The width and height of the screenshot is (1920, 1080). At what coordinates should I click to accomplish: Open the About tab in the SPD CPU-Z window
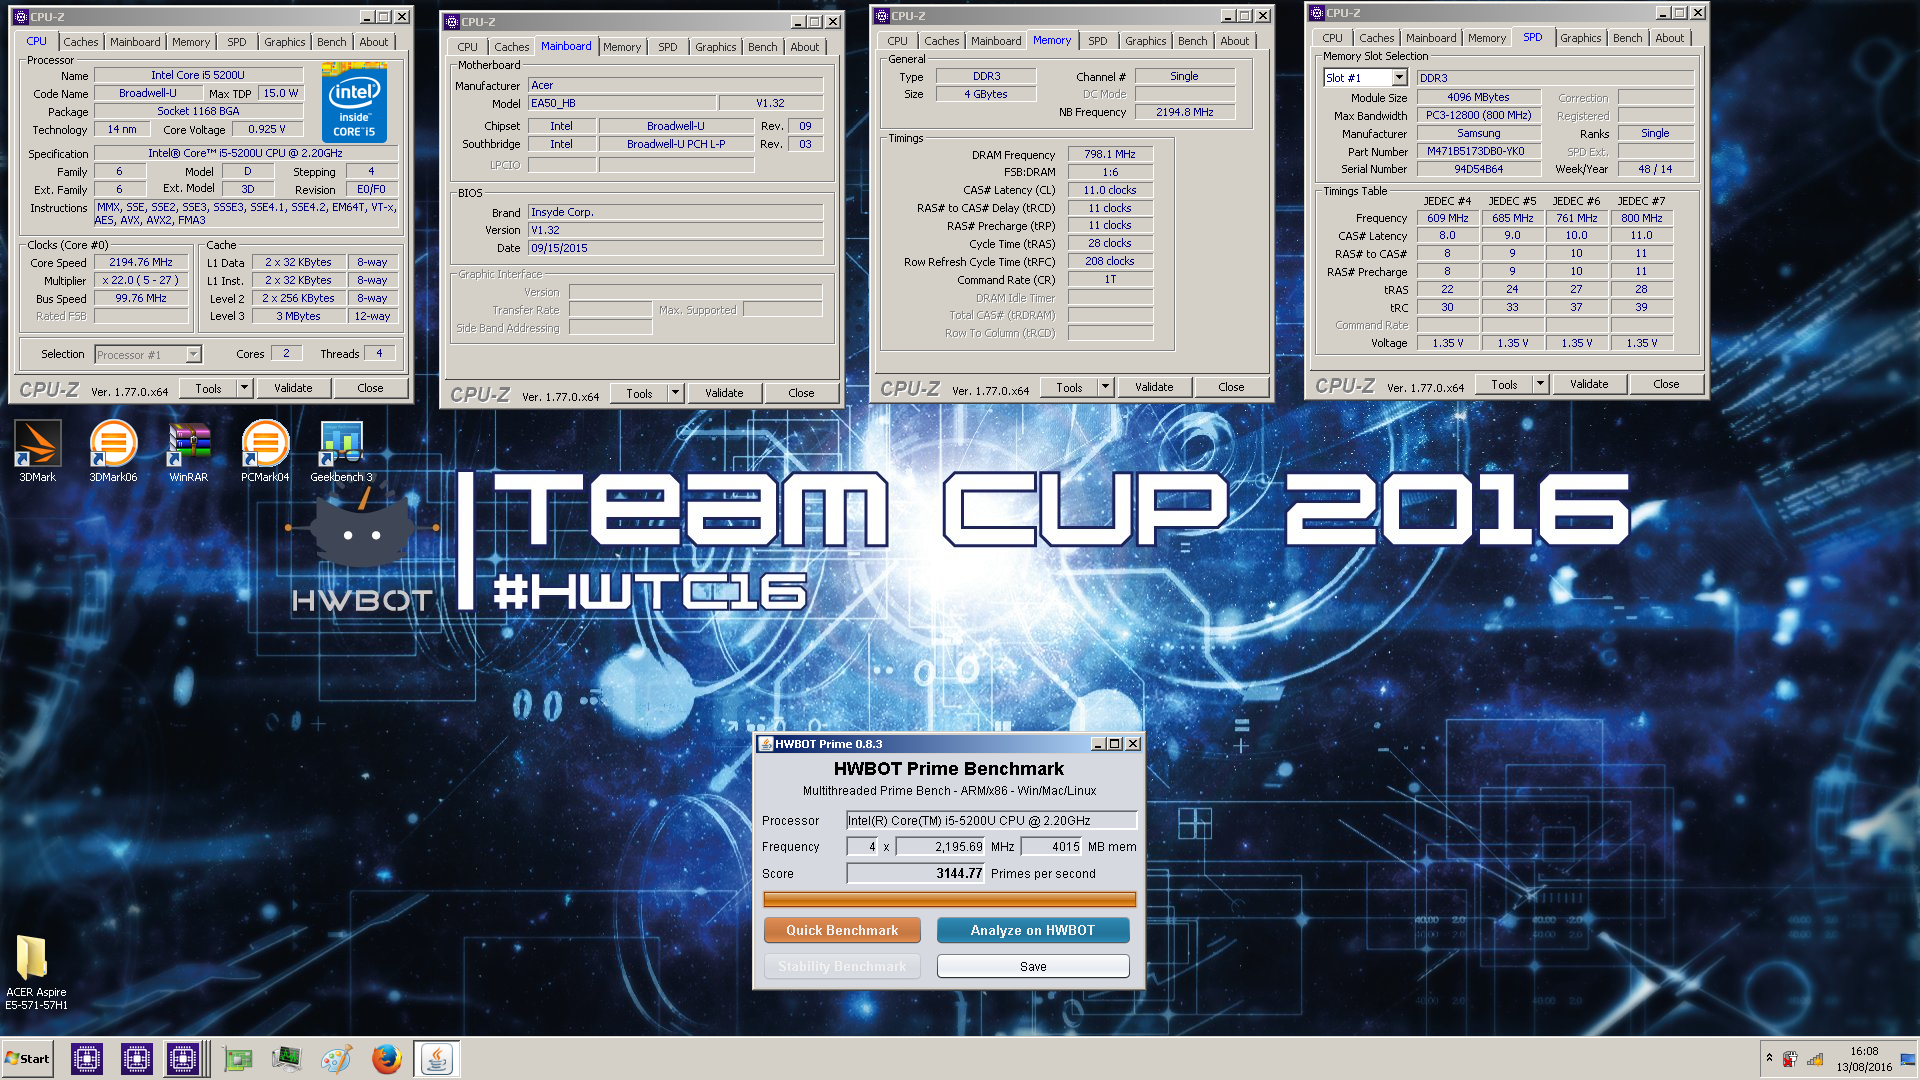1669,38
